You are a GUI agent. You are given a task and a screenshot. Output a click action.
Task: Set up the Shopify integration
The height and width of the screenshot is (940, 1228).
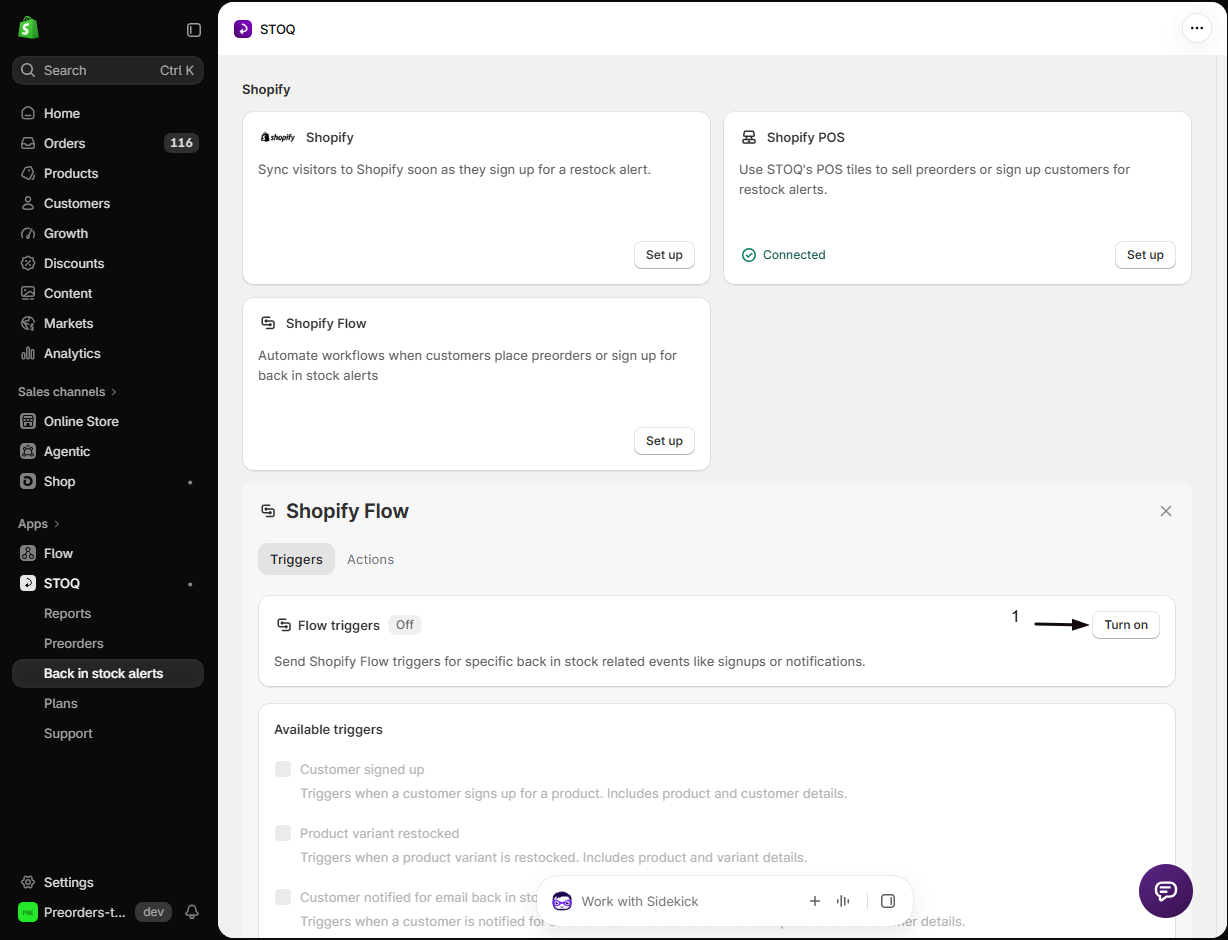click(664, 255)
